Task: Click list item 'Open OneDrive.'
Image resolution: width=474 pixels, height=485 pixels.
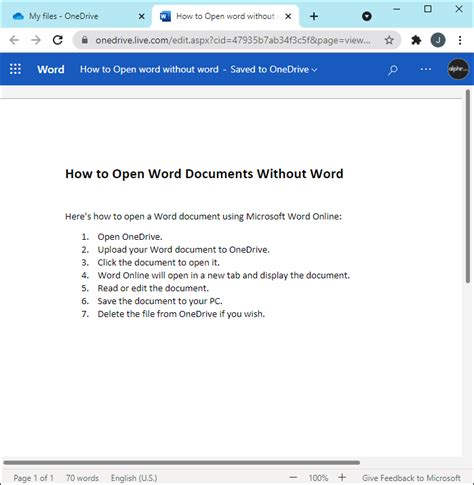Action: pos(130,237)
